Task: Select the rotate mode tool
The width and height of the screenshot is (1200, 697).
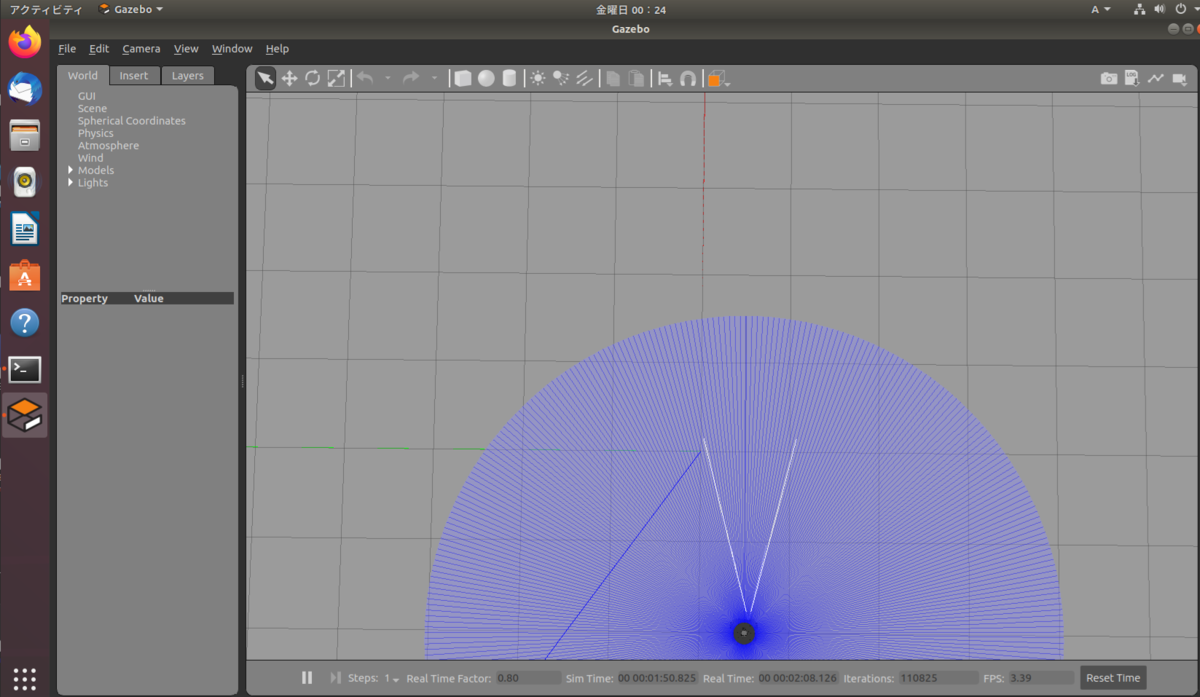Action: click(313, 78)
